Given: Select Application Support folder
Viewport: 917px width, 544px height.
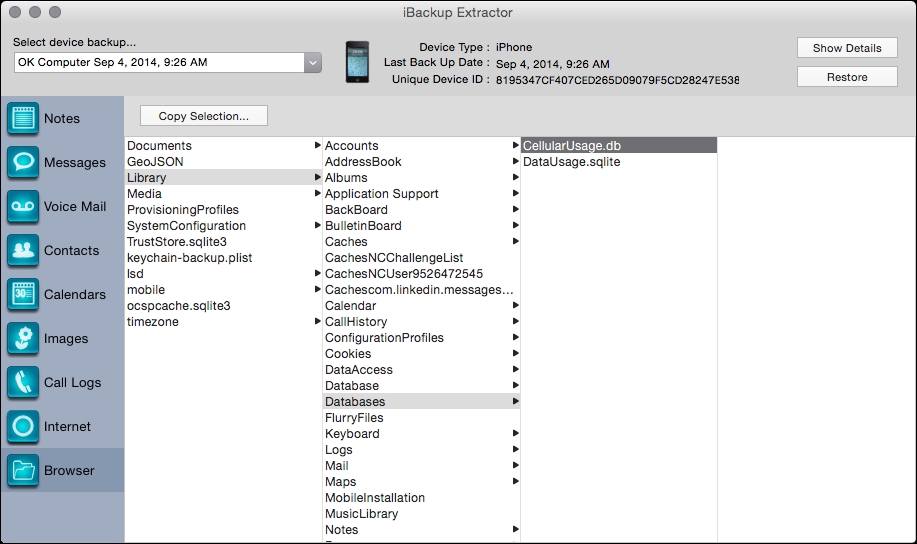Looking at the screenshot, I should click(381, 194).
